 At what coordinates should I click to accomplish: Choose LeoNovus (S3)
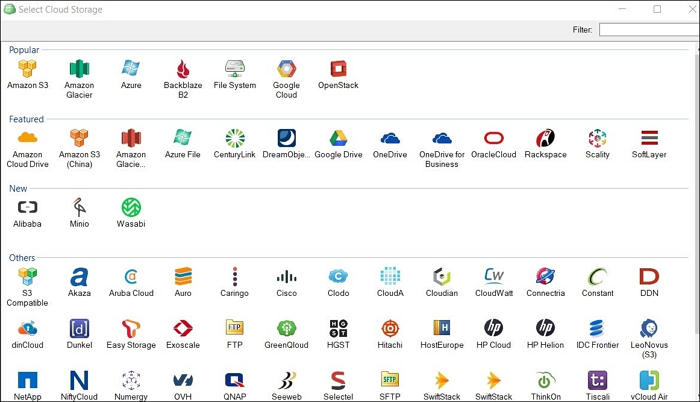pyautogui.click(x=649, y=339)
